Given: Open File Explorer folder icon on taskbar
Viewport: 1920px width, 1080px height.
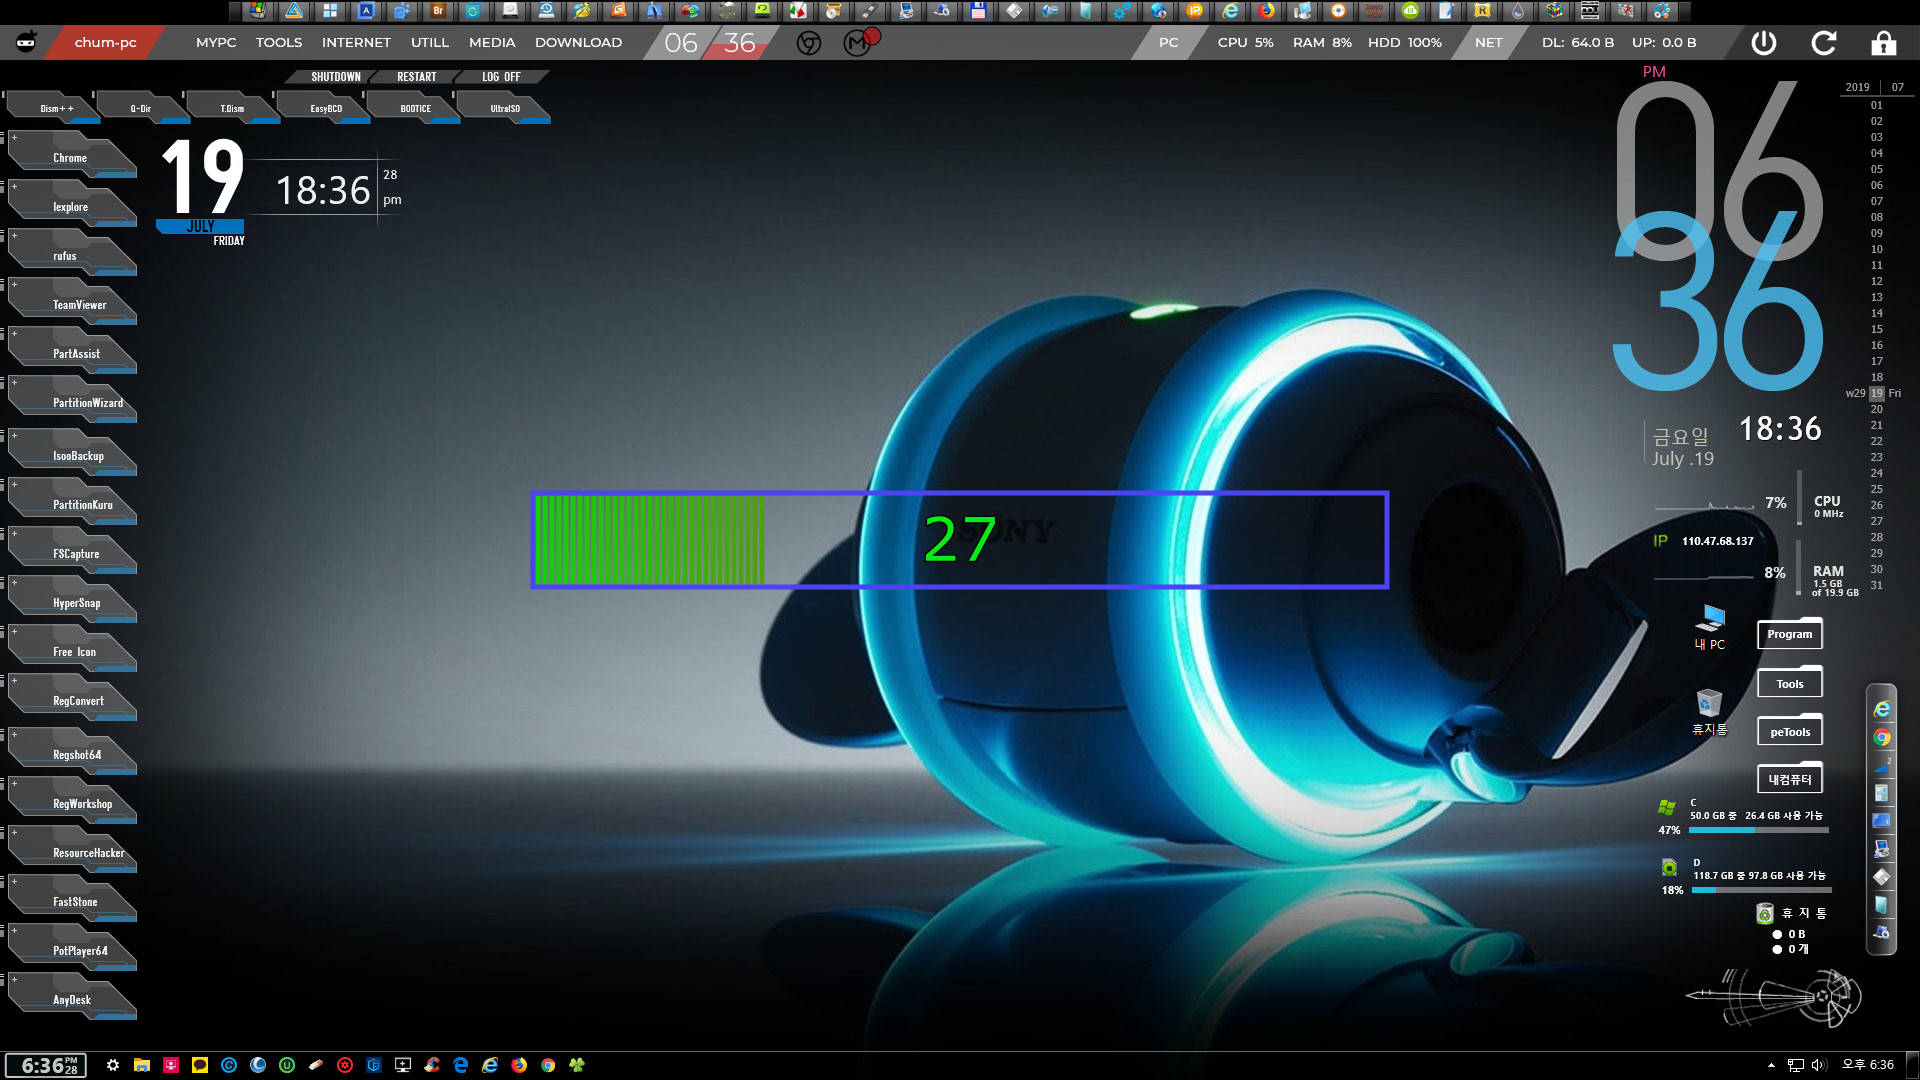Looking at the screenshot, I should pos(142,1065).
